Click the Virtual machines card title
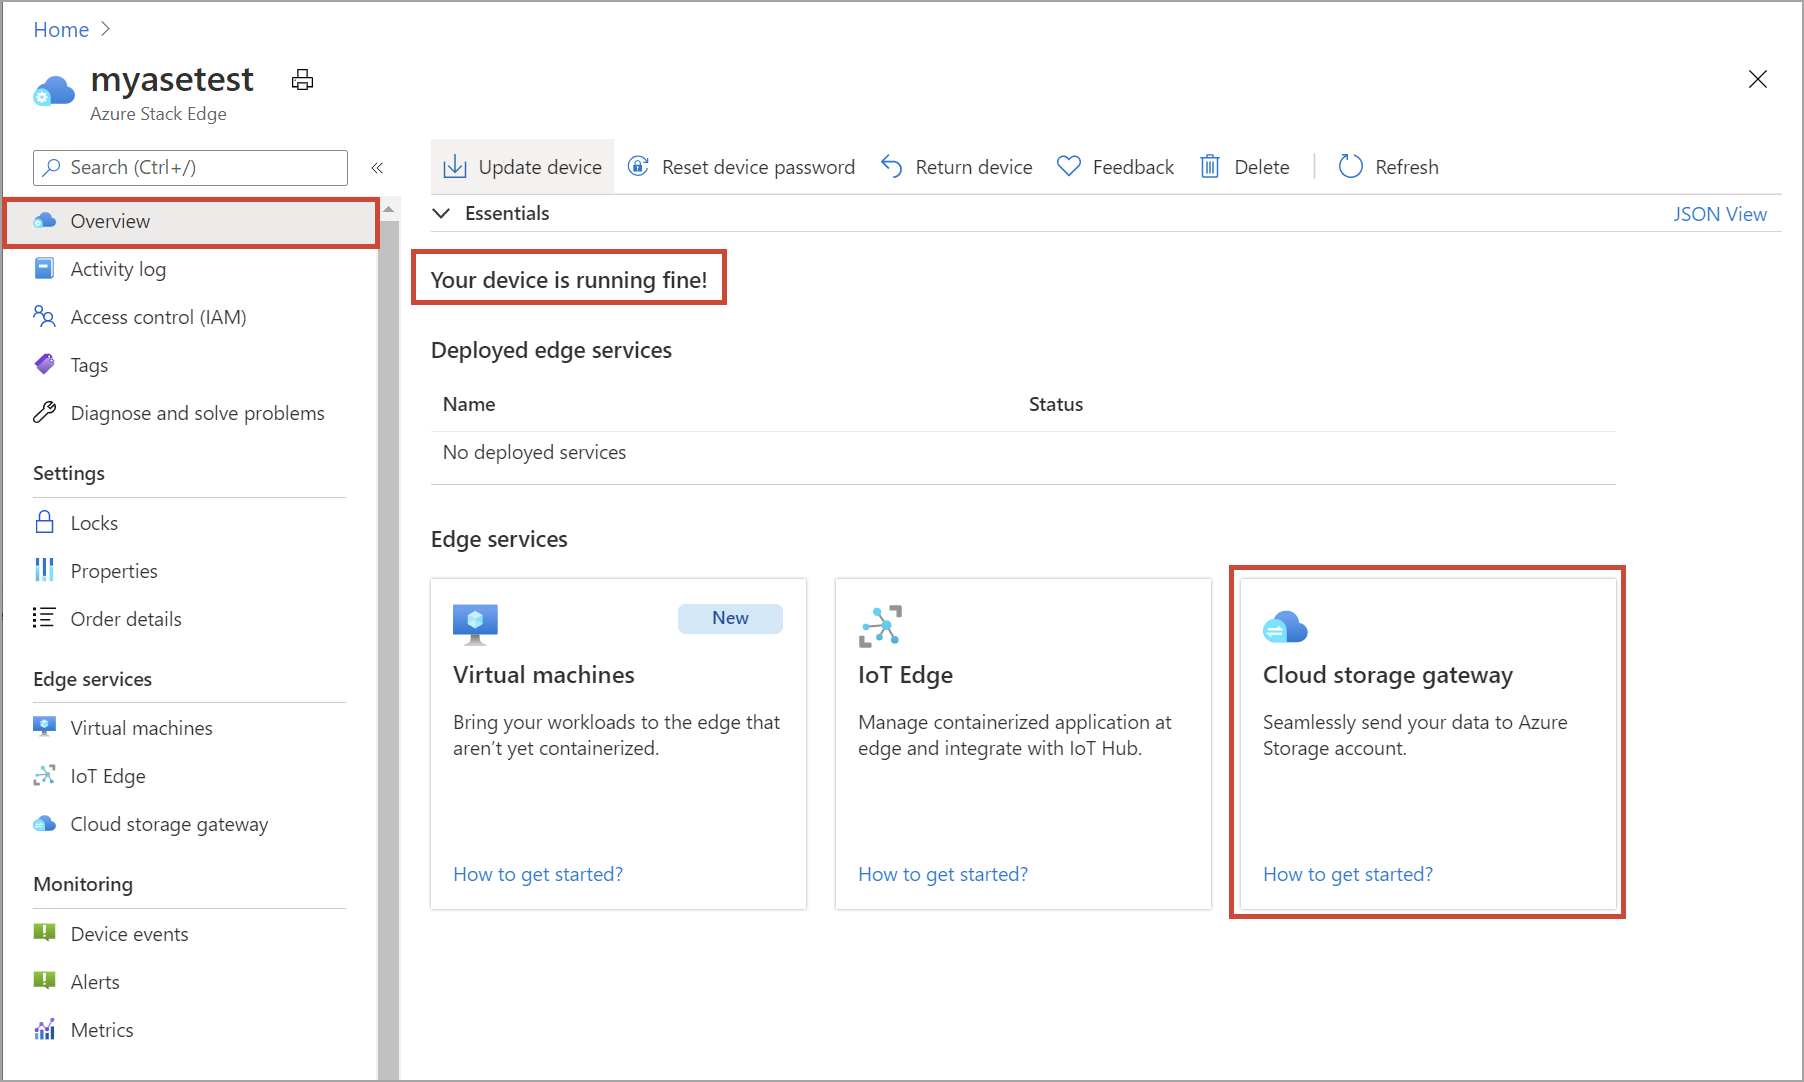This screenshot has width=1804, height=1082. 544,675
